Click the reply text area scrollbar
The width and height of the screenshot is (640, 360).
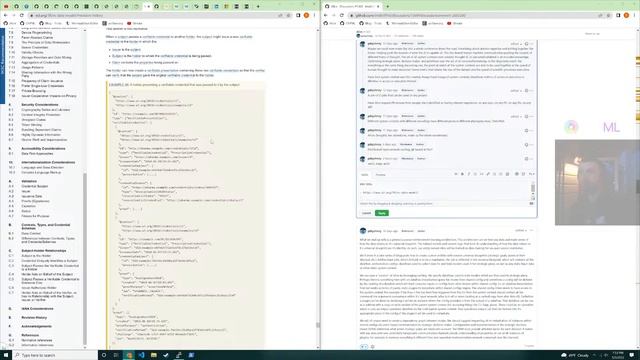tap(533, 188)
